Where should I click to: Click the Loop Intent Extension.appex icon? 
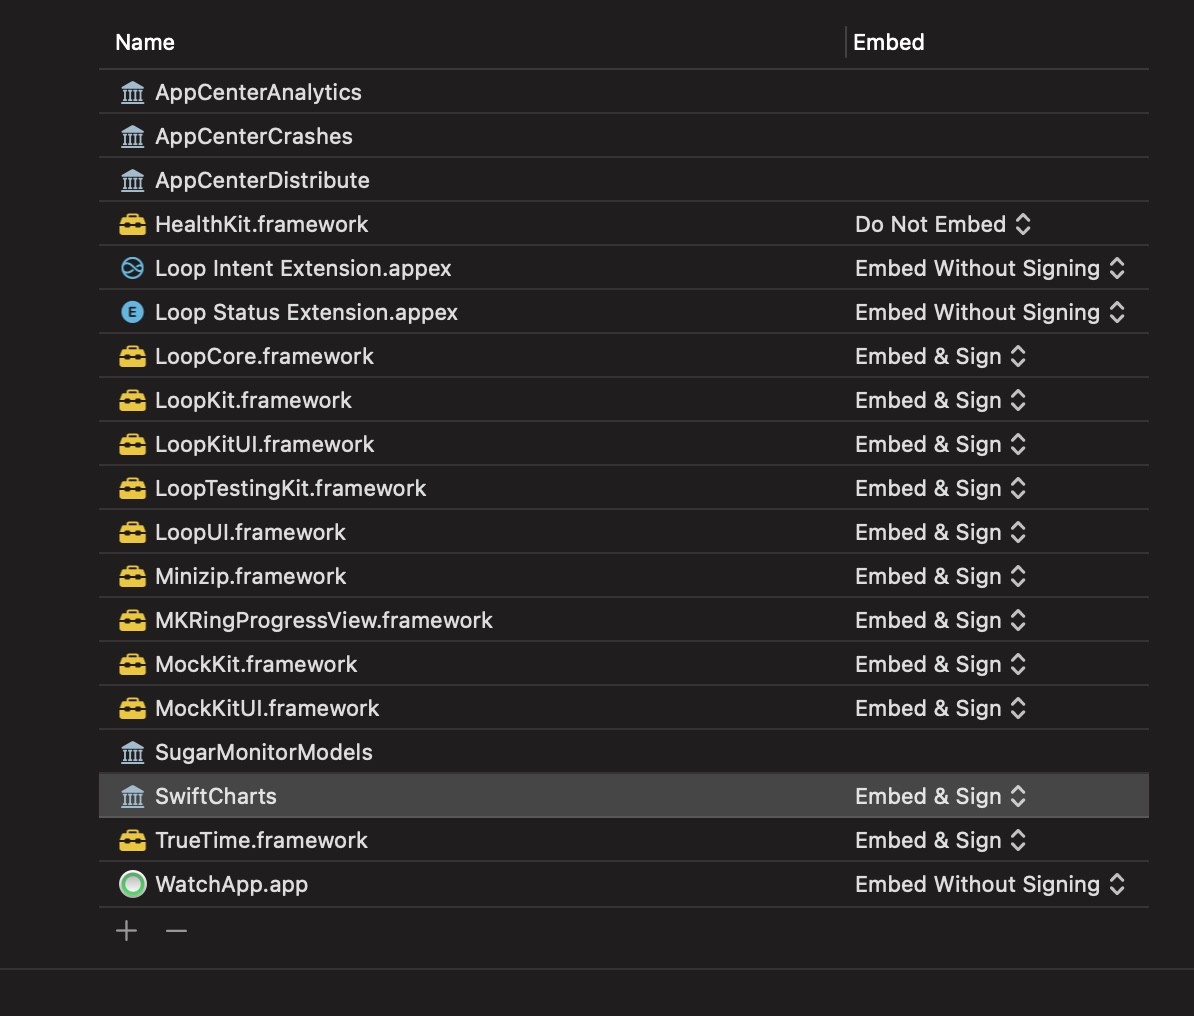tap(132, 268)
